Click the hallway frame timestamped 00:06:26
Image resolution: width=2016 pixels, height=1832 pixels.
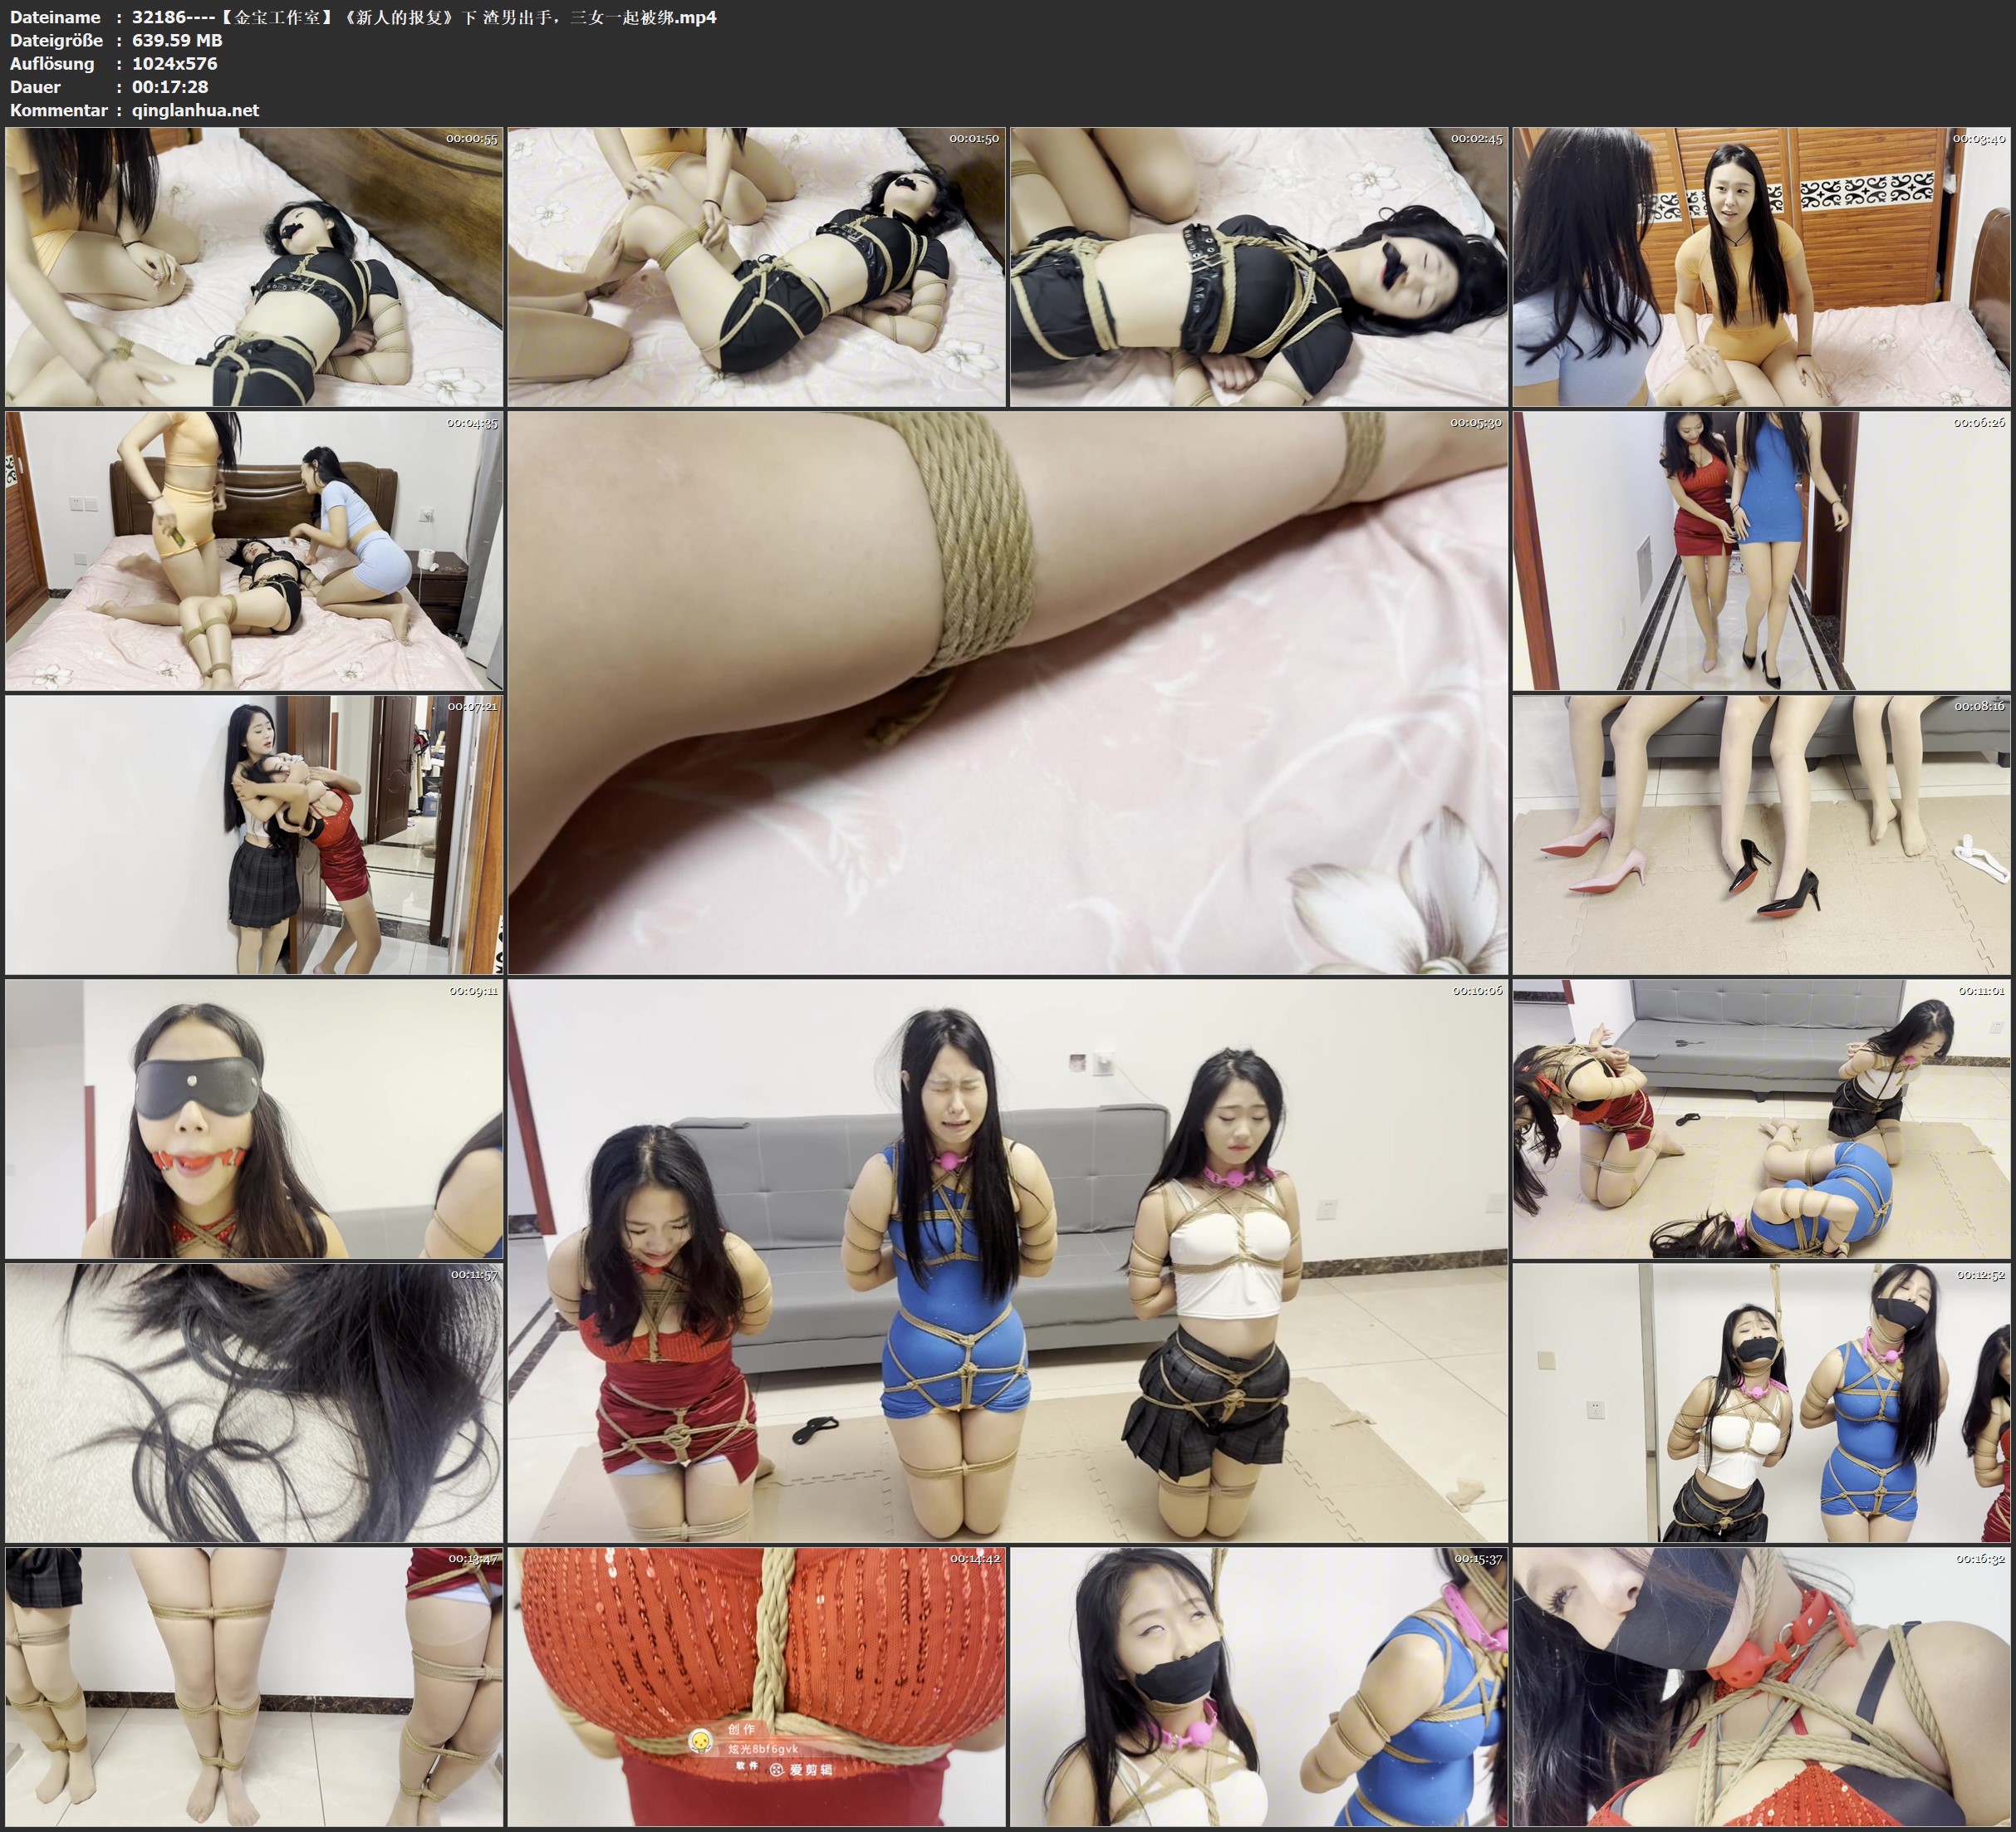1761,550
